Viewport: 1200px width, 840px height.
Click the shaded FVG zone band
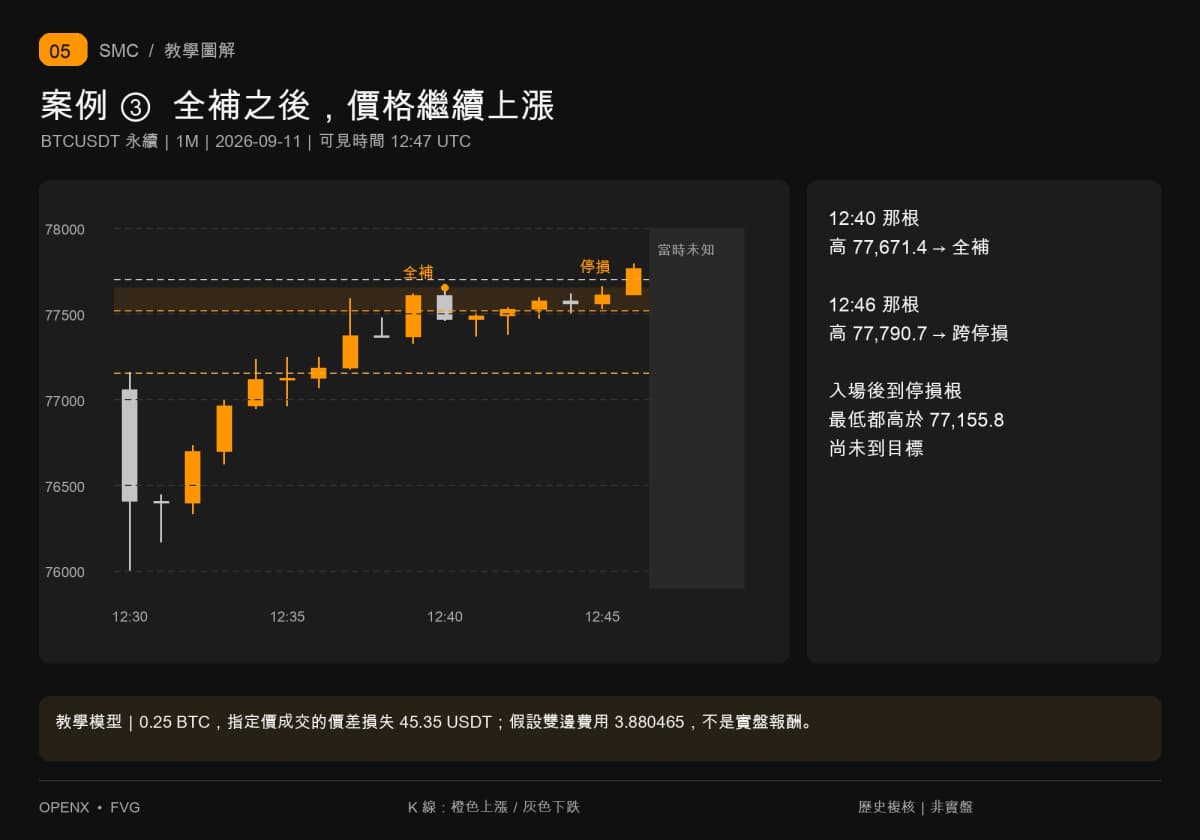pyautogui.click(x=381, y=299)
